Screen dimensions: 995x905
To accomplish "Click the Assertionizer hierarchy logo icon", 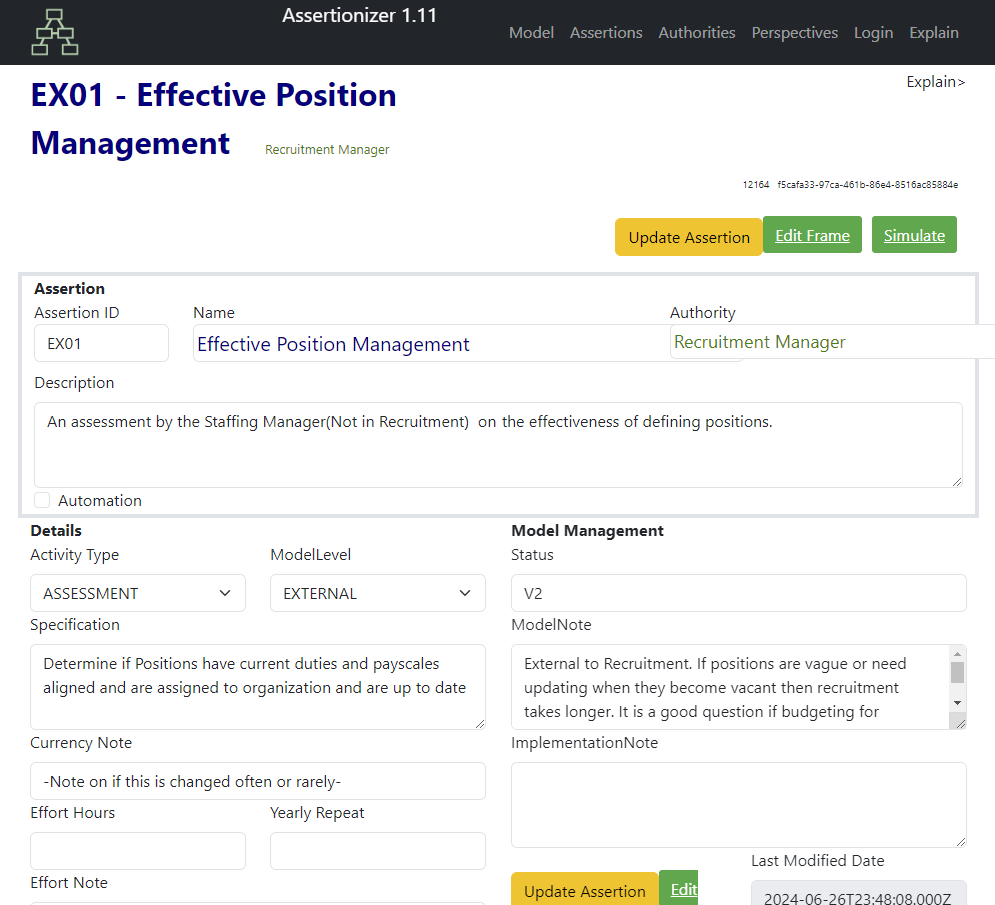I will (55, 32).
